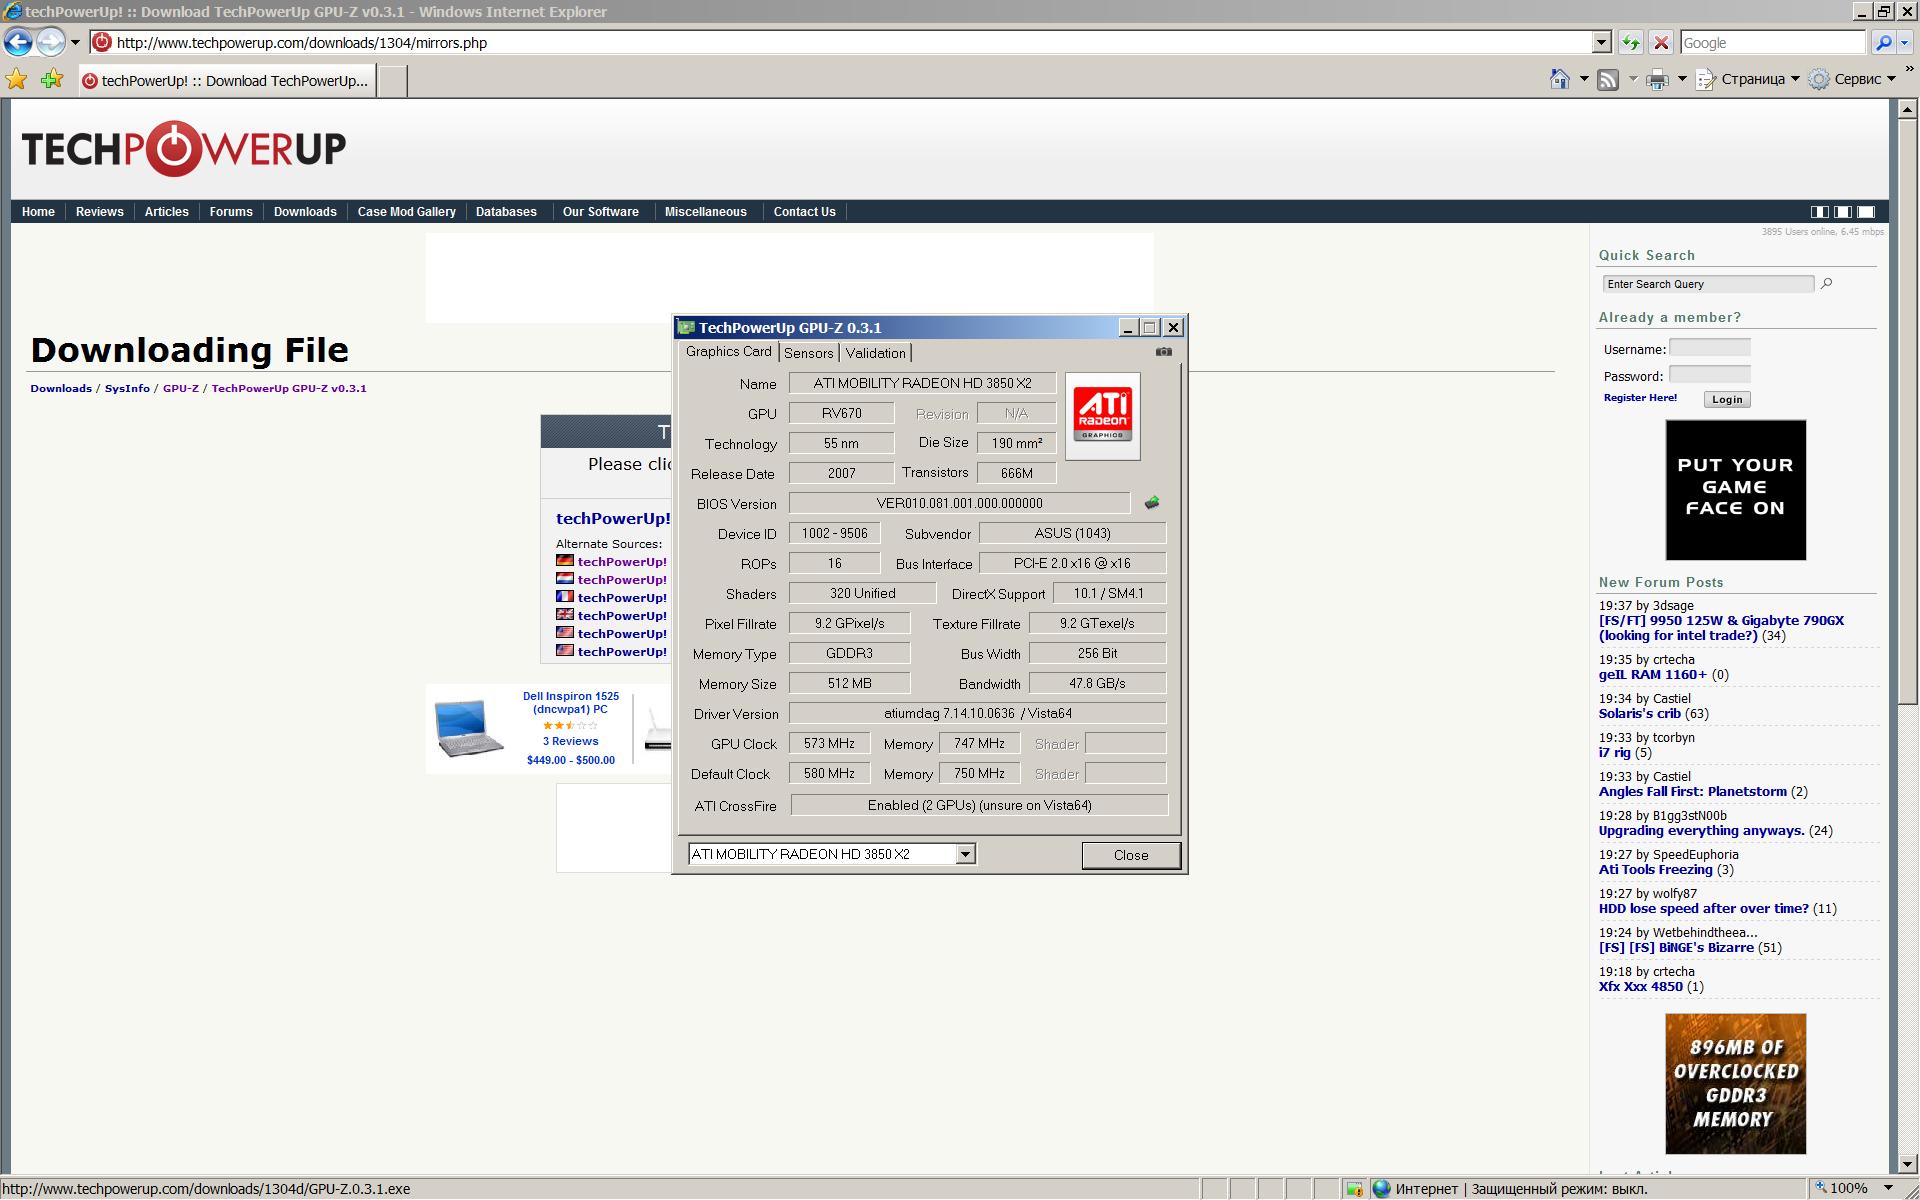The image size is (1920, 1200).
Task: Click the Username input field
Action: point(1709,348)
